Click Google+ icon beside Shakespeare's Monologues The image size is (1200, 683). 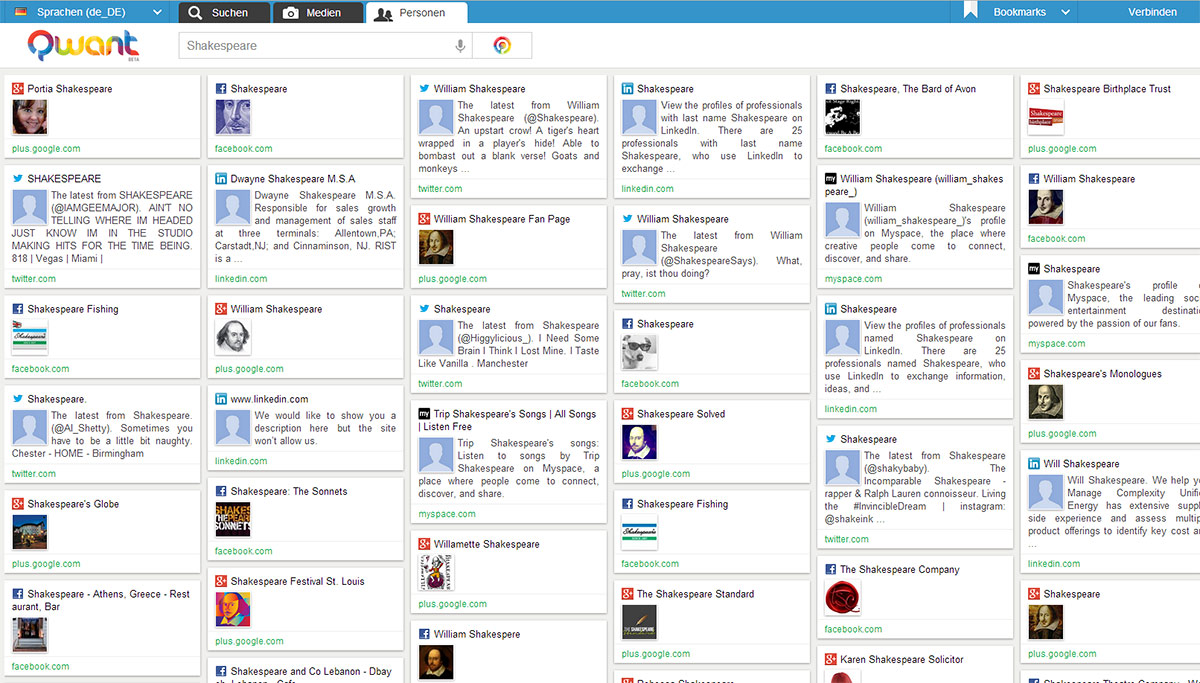point(1034,374)
